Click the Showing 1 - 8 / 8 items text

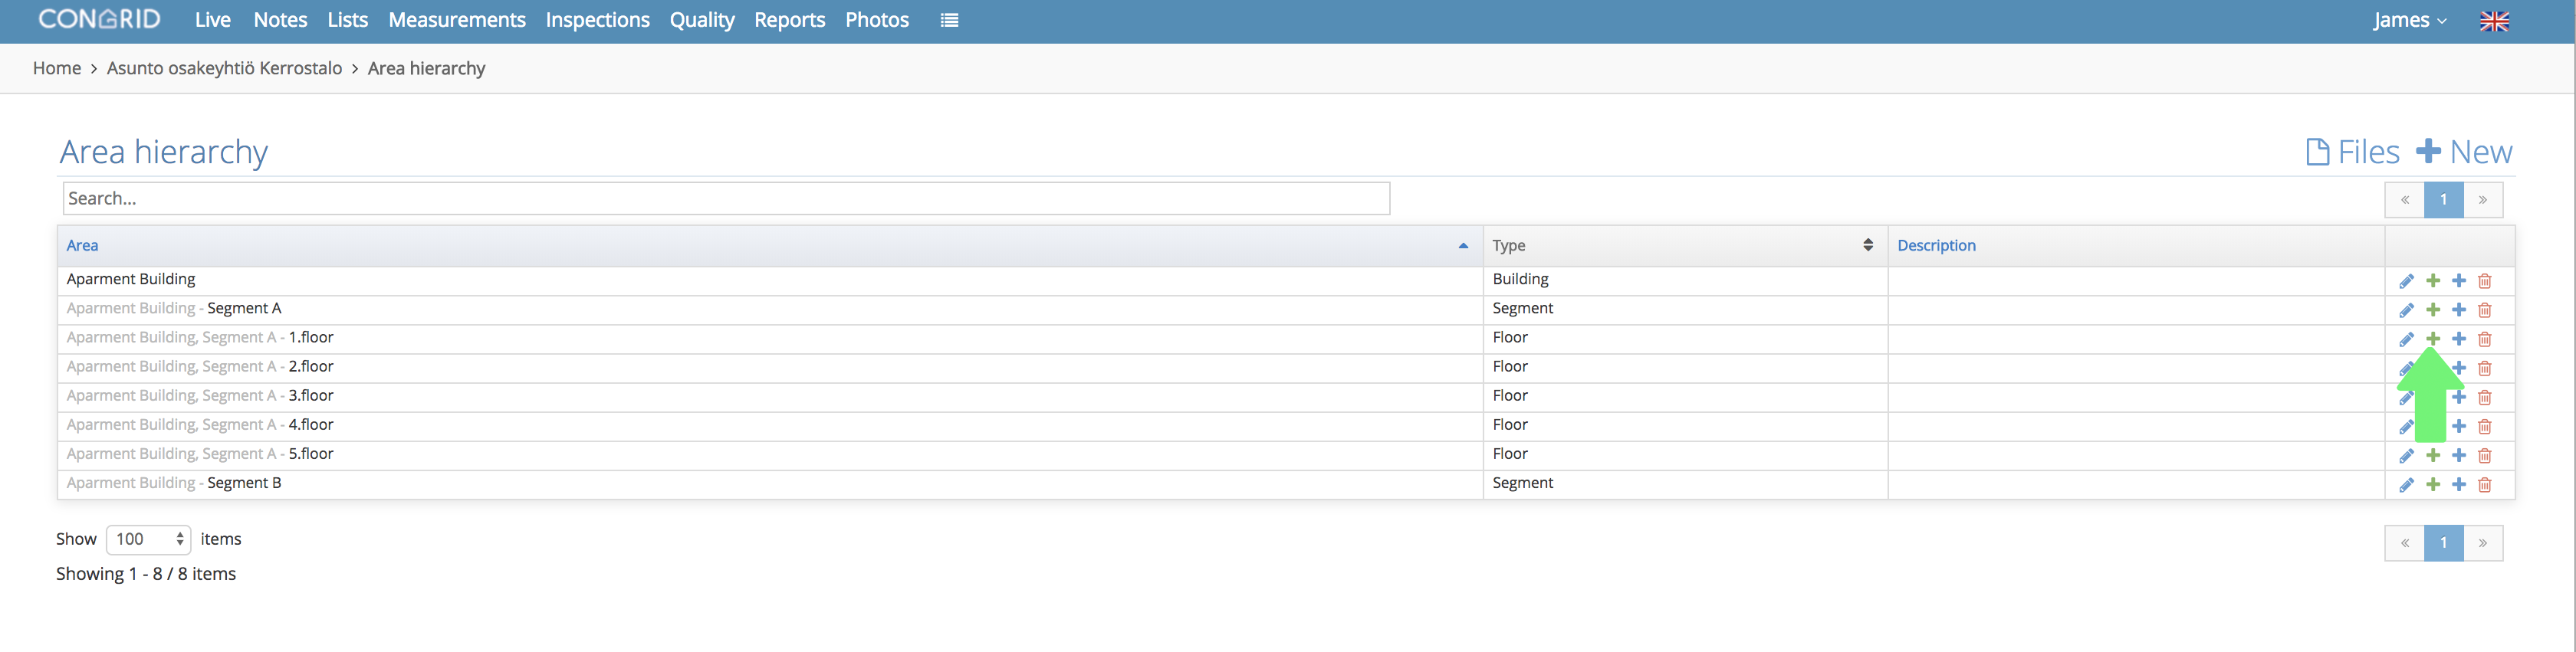[146, 574]
